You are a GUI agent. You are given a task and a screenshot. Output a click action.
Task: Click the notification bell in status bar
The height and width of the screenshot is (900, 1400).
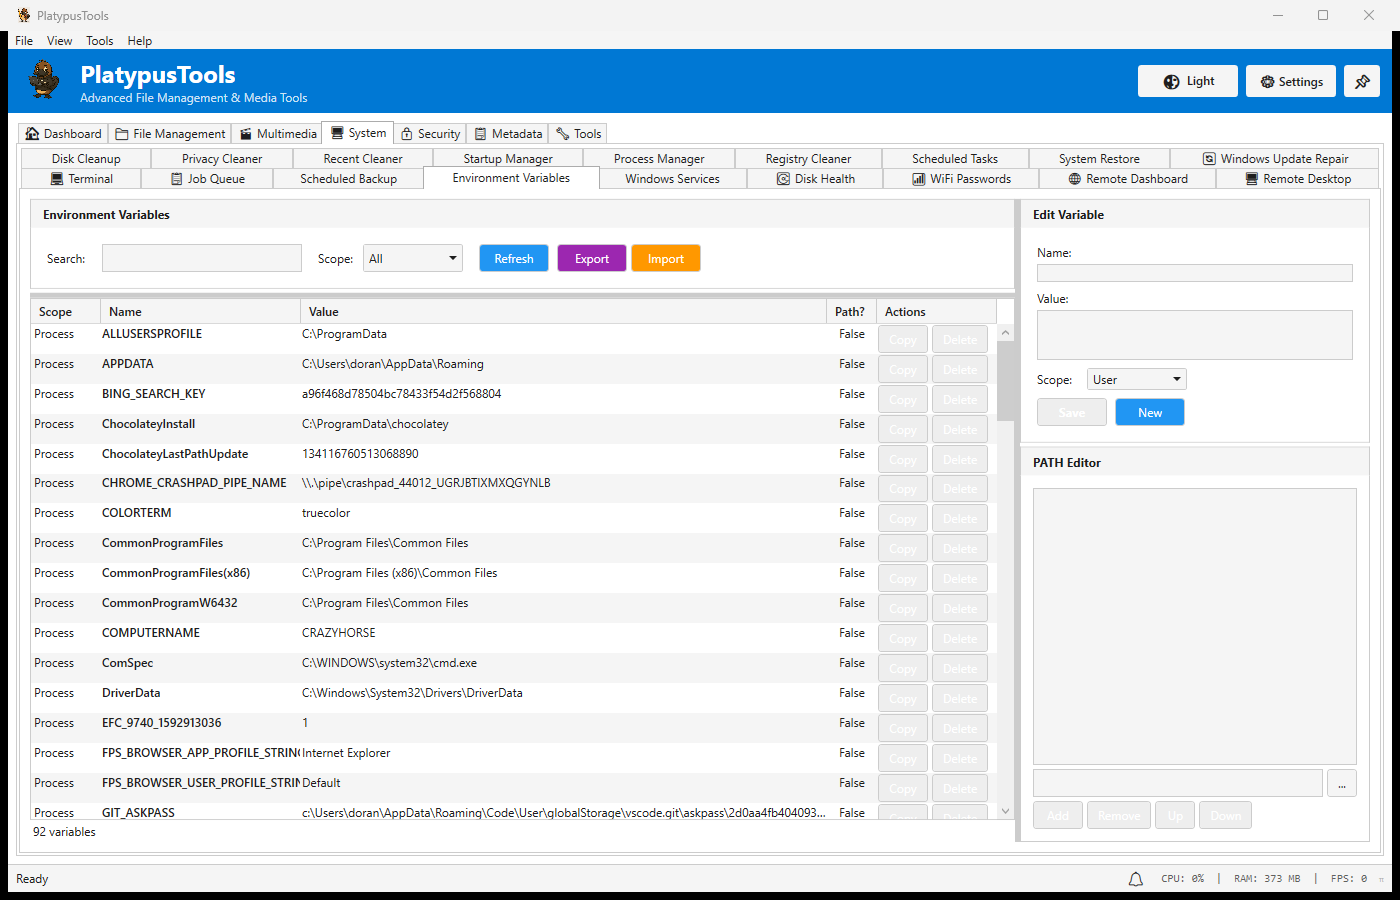pos(1135,879)
